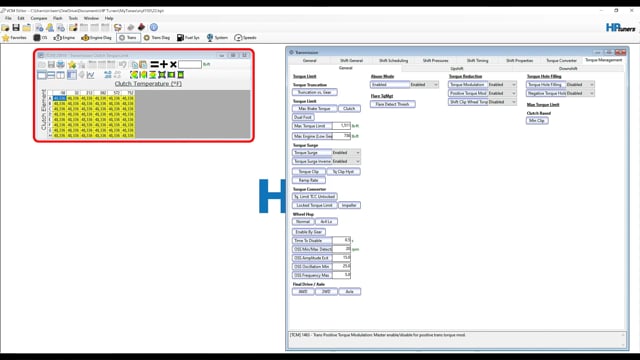640x360 pixels.
Task: Open the Clutch torque limit table
Action: 349,109
